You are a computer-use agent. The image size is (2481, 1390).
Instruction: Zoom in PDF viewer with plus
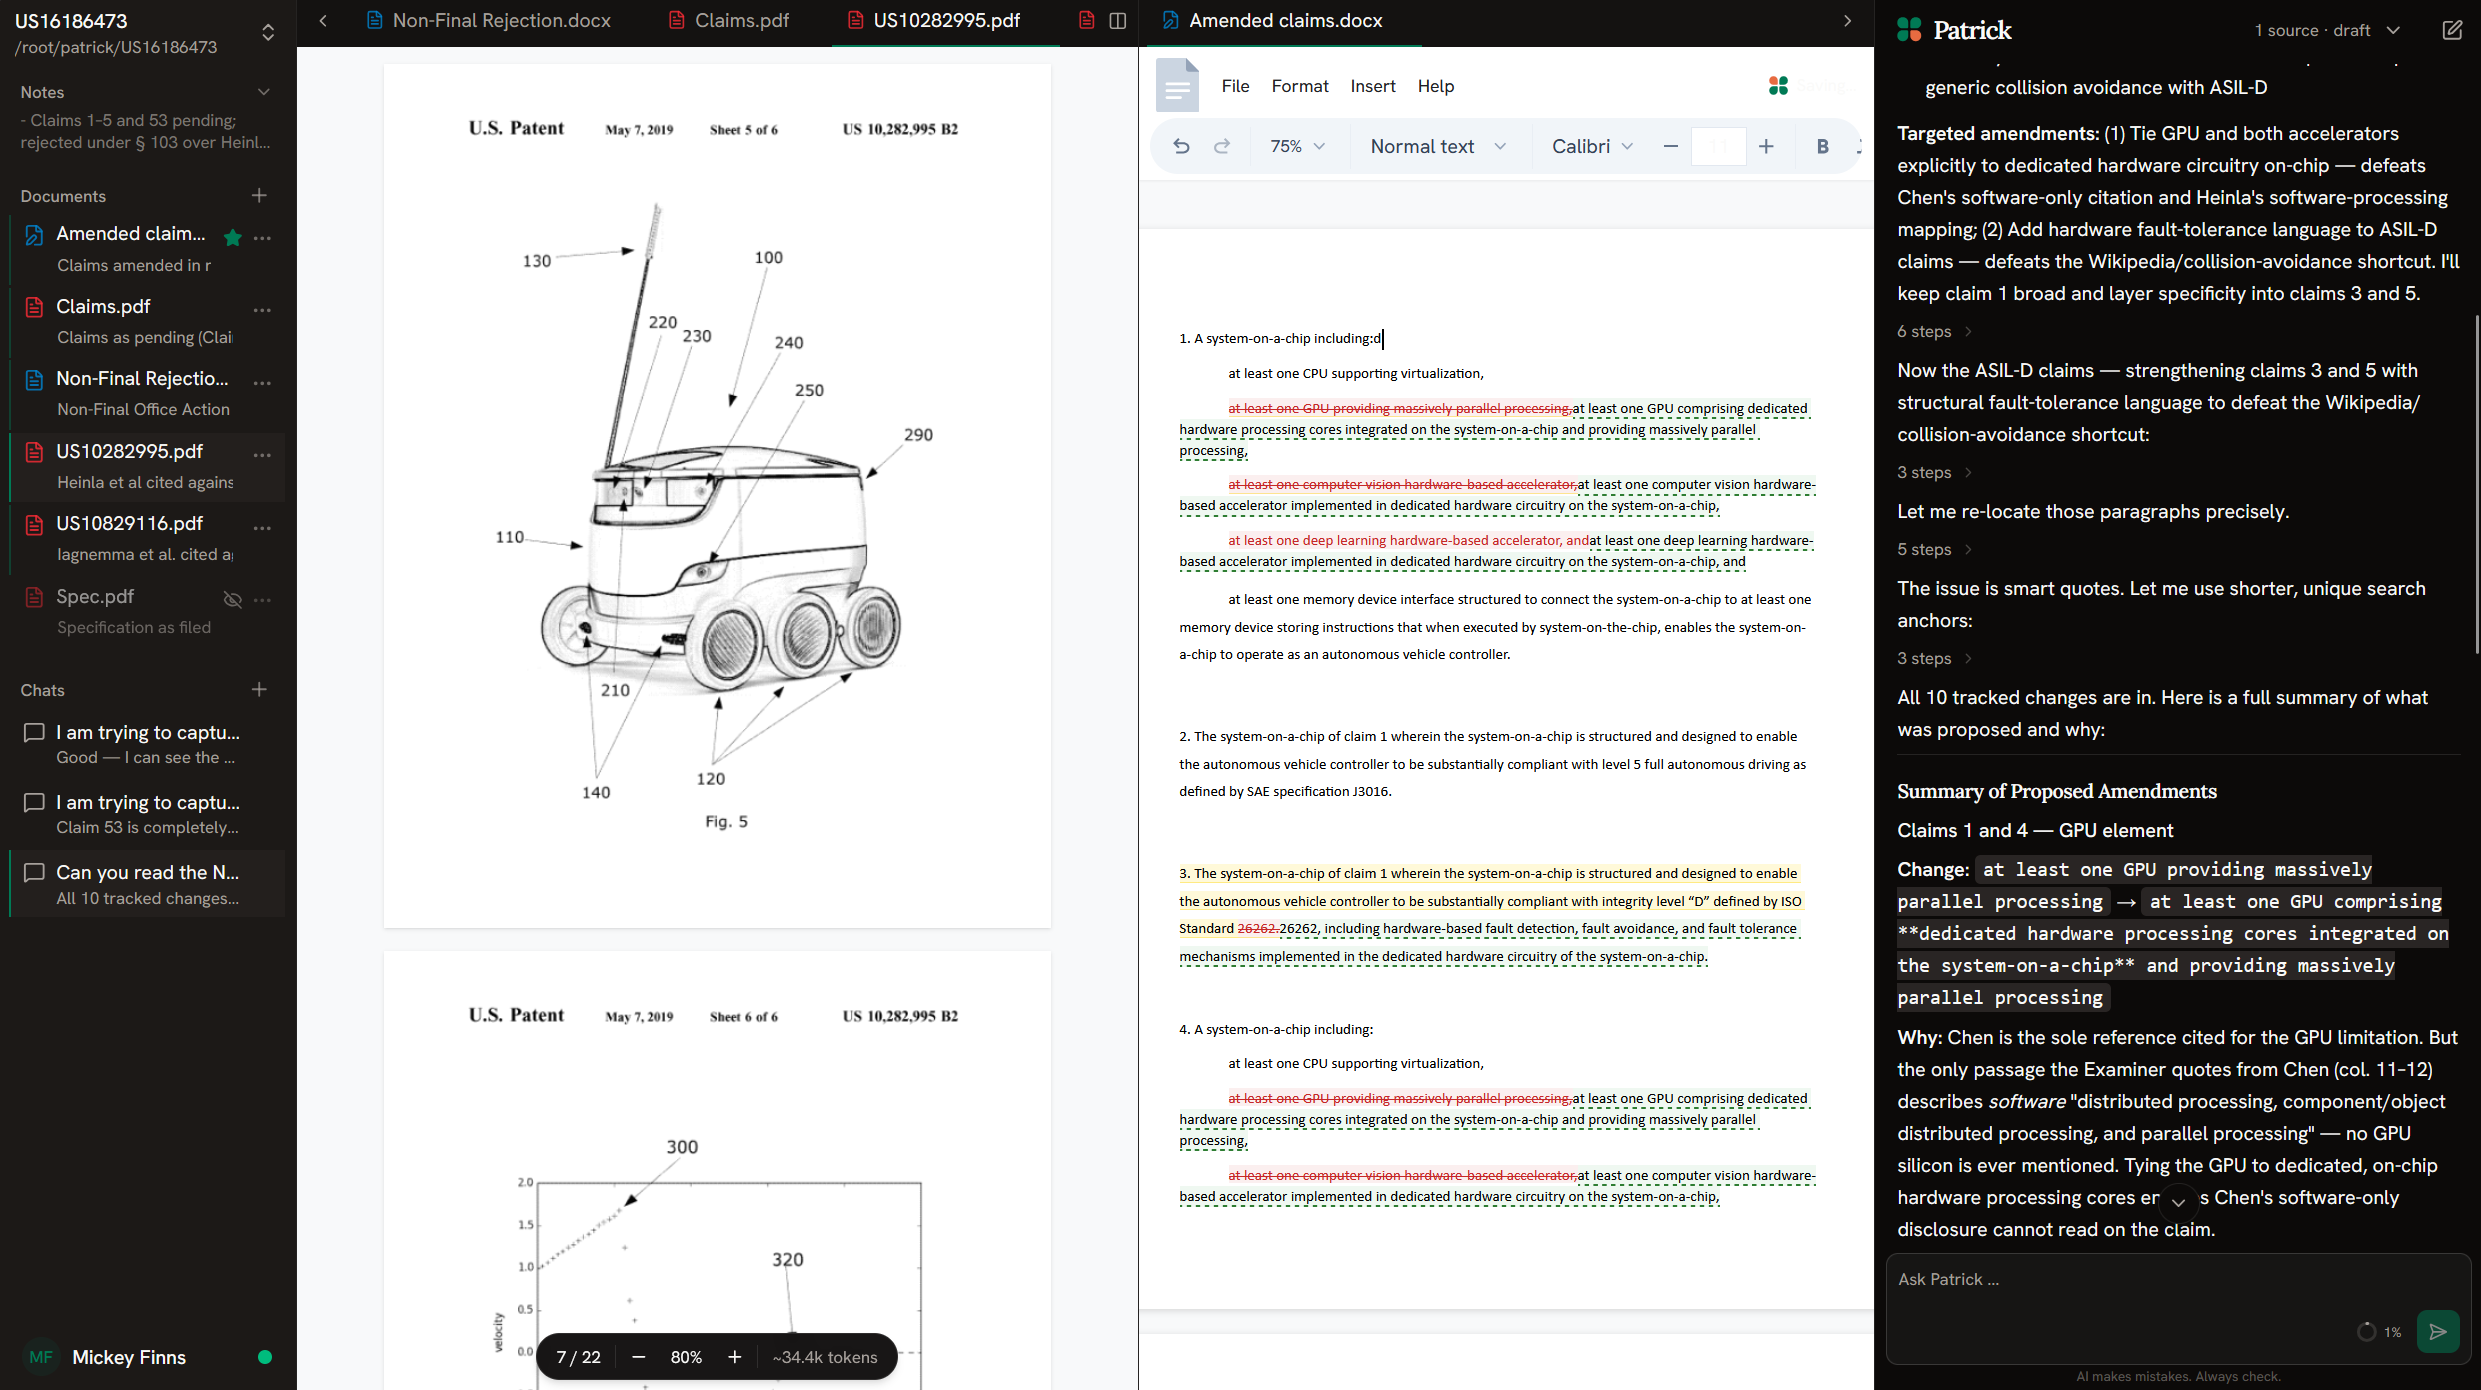(735, 1357)
